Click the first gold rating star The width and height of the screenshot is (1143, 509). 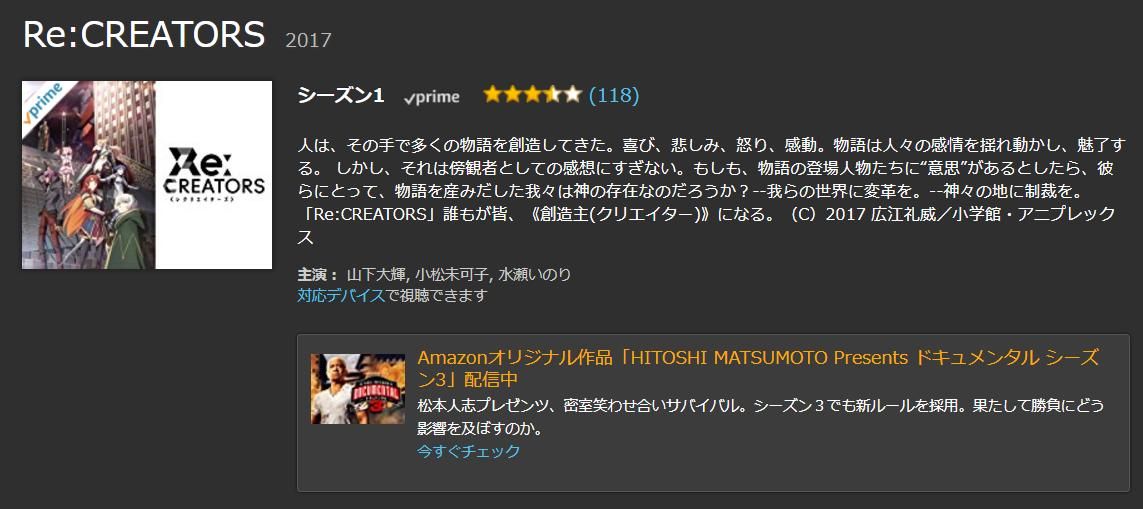point(493,95)
